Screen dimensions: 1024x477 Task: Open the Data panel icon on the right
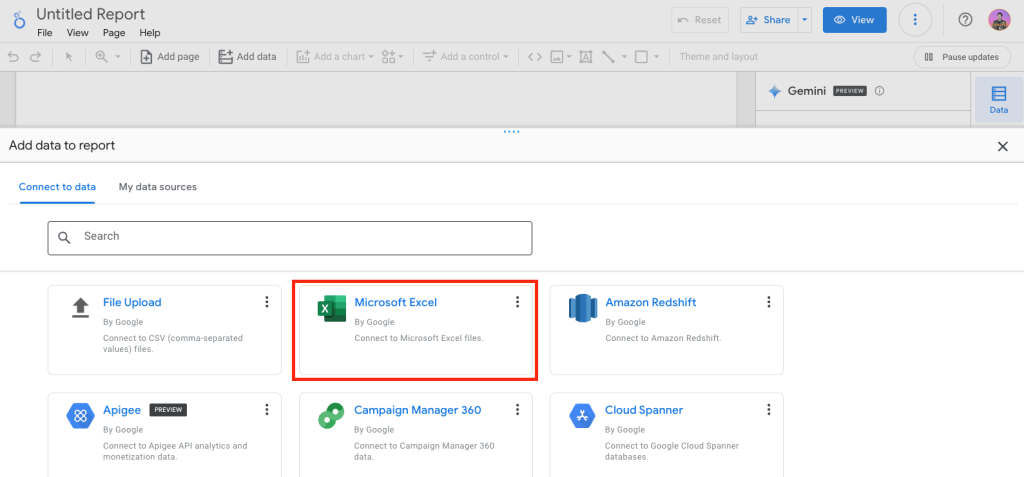coord(999,99)
